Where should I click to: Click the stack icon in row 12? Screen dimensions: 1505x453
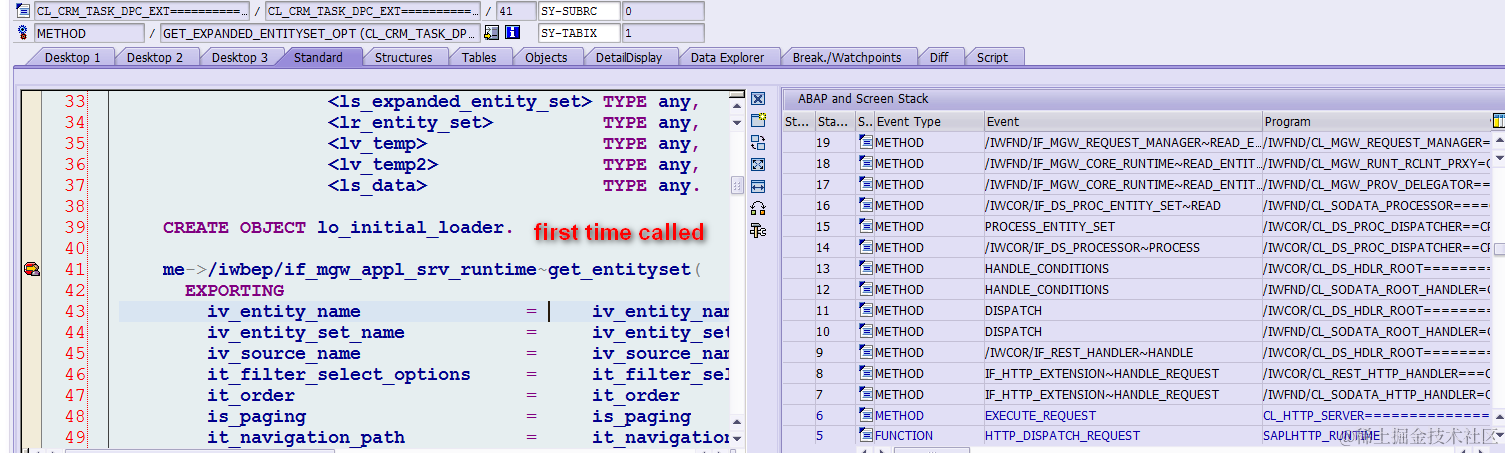pyautogui.click(x=865, y=289)
